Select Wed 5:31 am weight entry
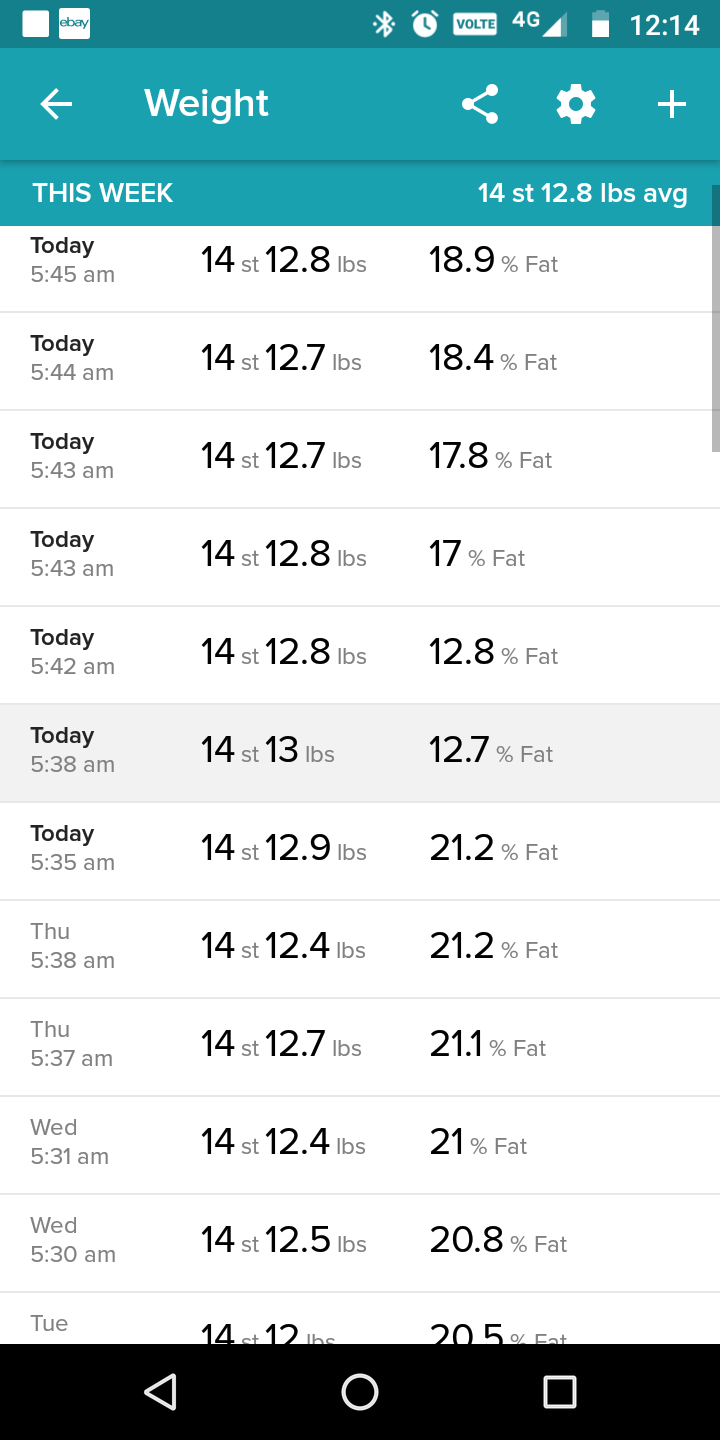The width and height of the screenshot is (720, 1440). click(x=360, y=1145)
